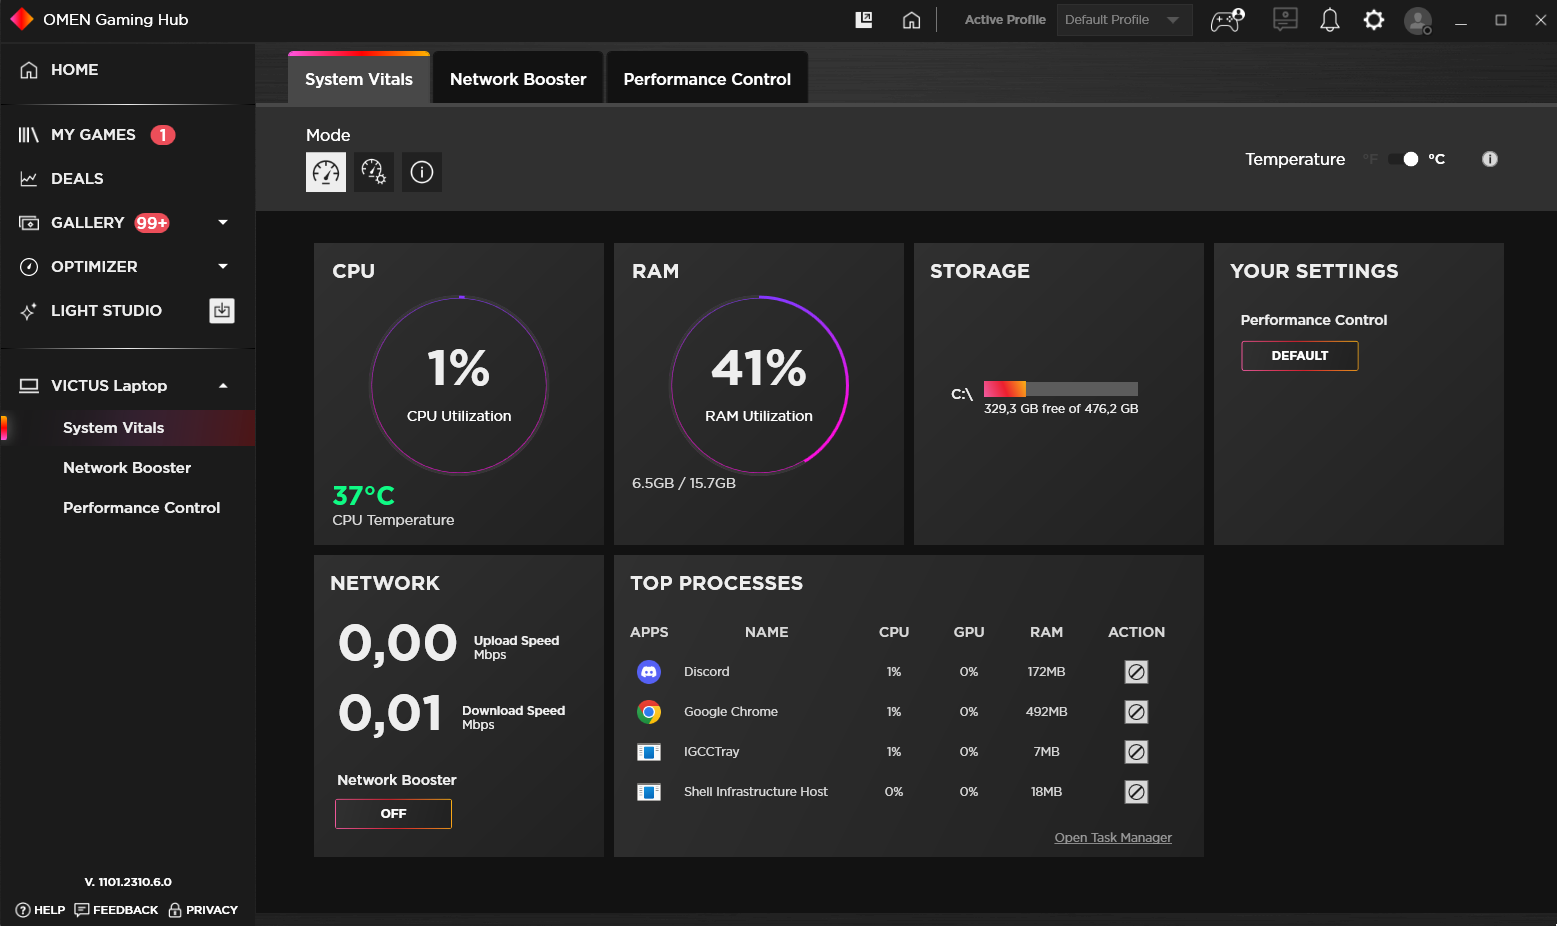Open Privacy from the sidebar footer
This screenshot has height=926, width=1557.
point(203,910)
